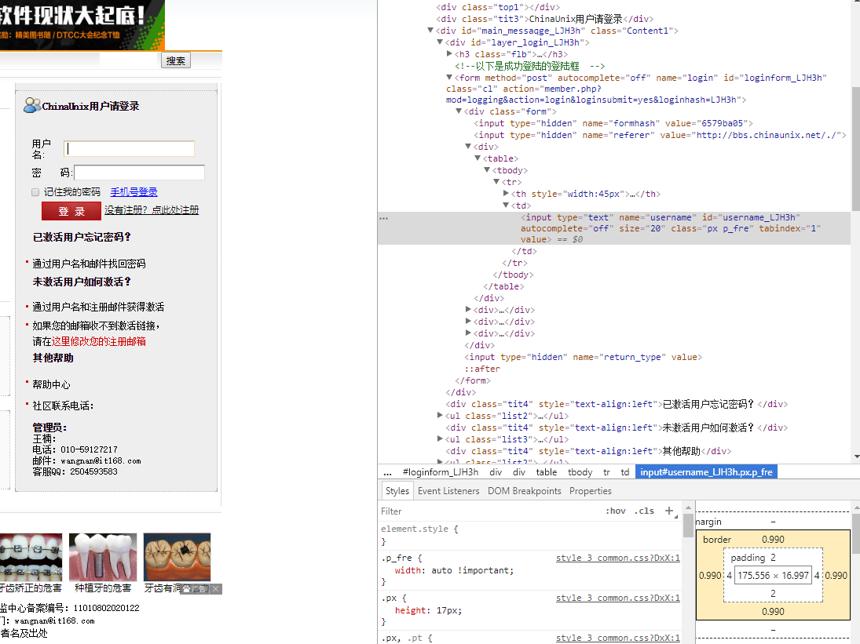Toggle the :hov element state button
860x644 pixels.
pyautogui.click(x=615, y=511)
